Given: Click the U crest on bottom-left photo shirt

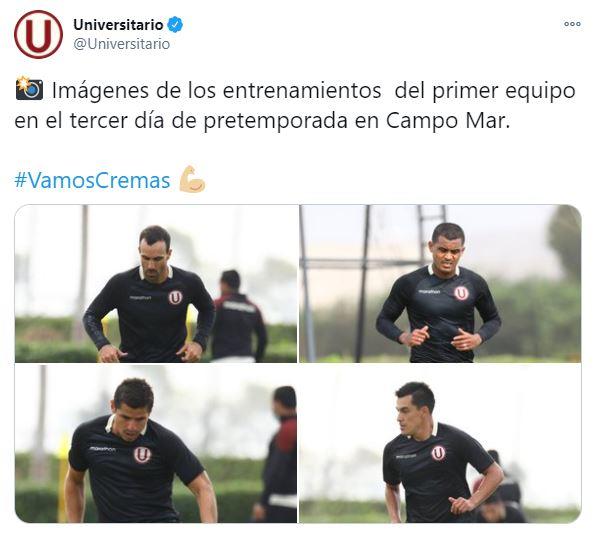Looking at the screenshot, I should coord(143,454).
